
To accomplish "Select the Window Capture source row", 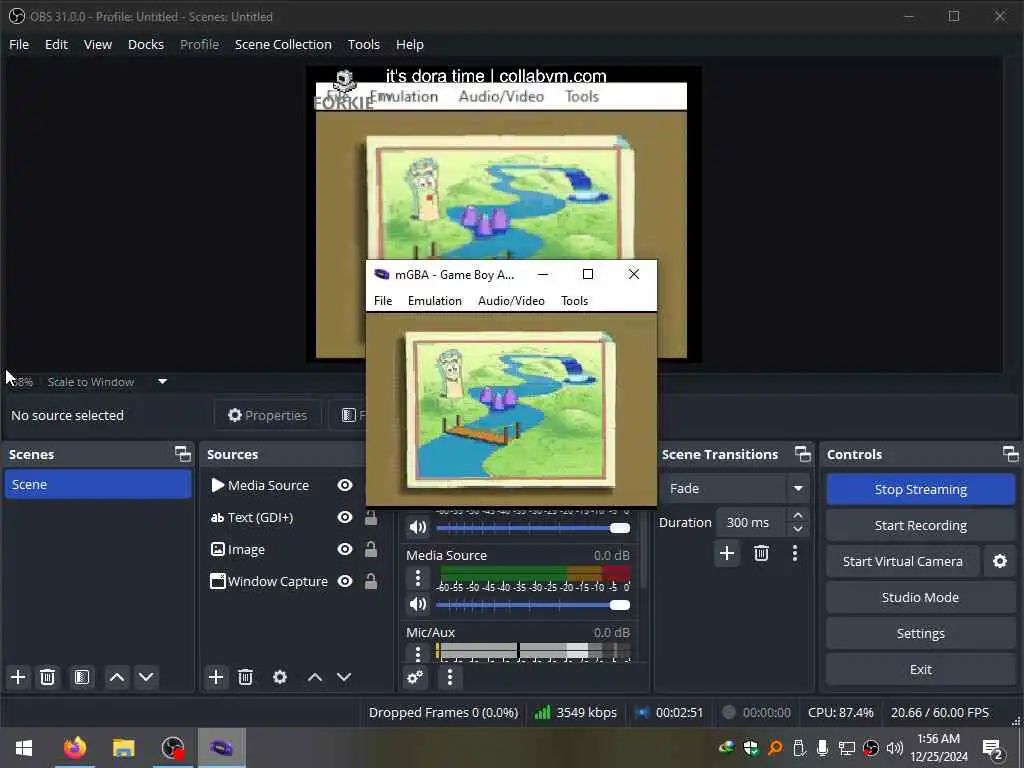I will tap(293, 581).
